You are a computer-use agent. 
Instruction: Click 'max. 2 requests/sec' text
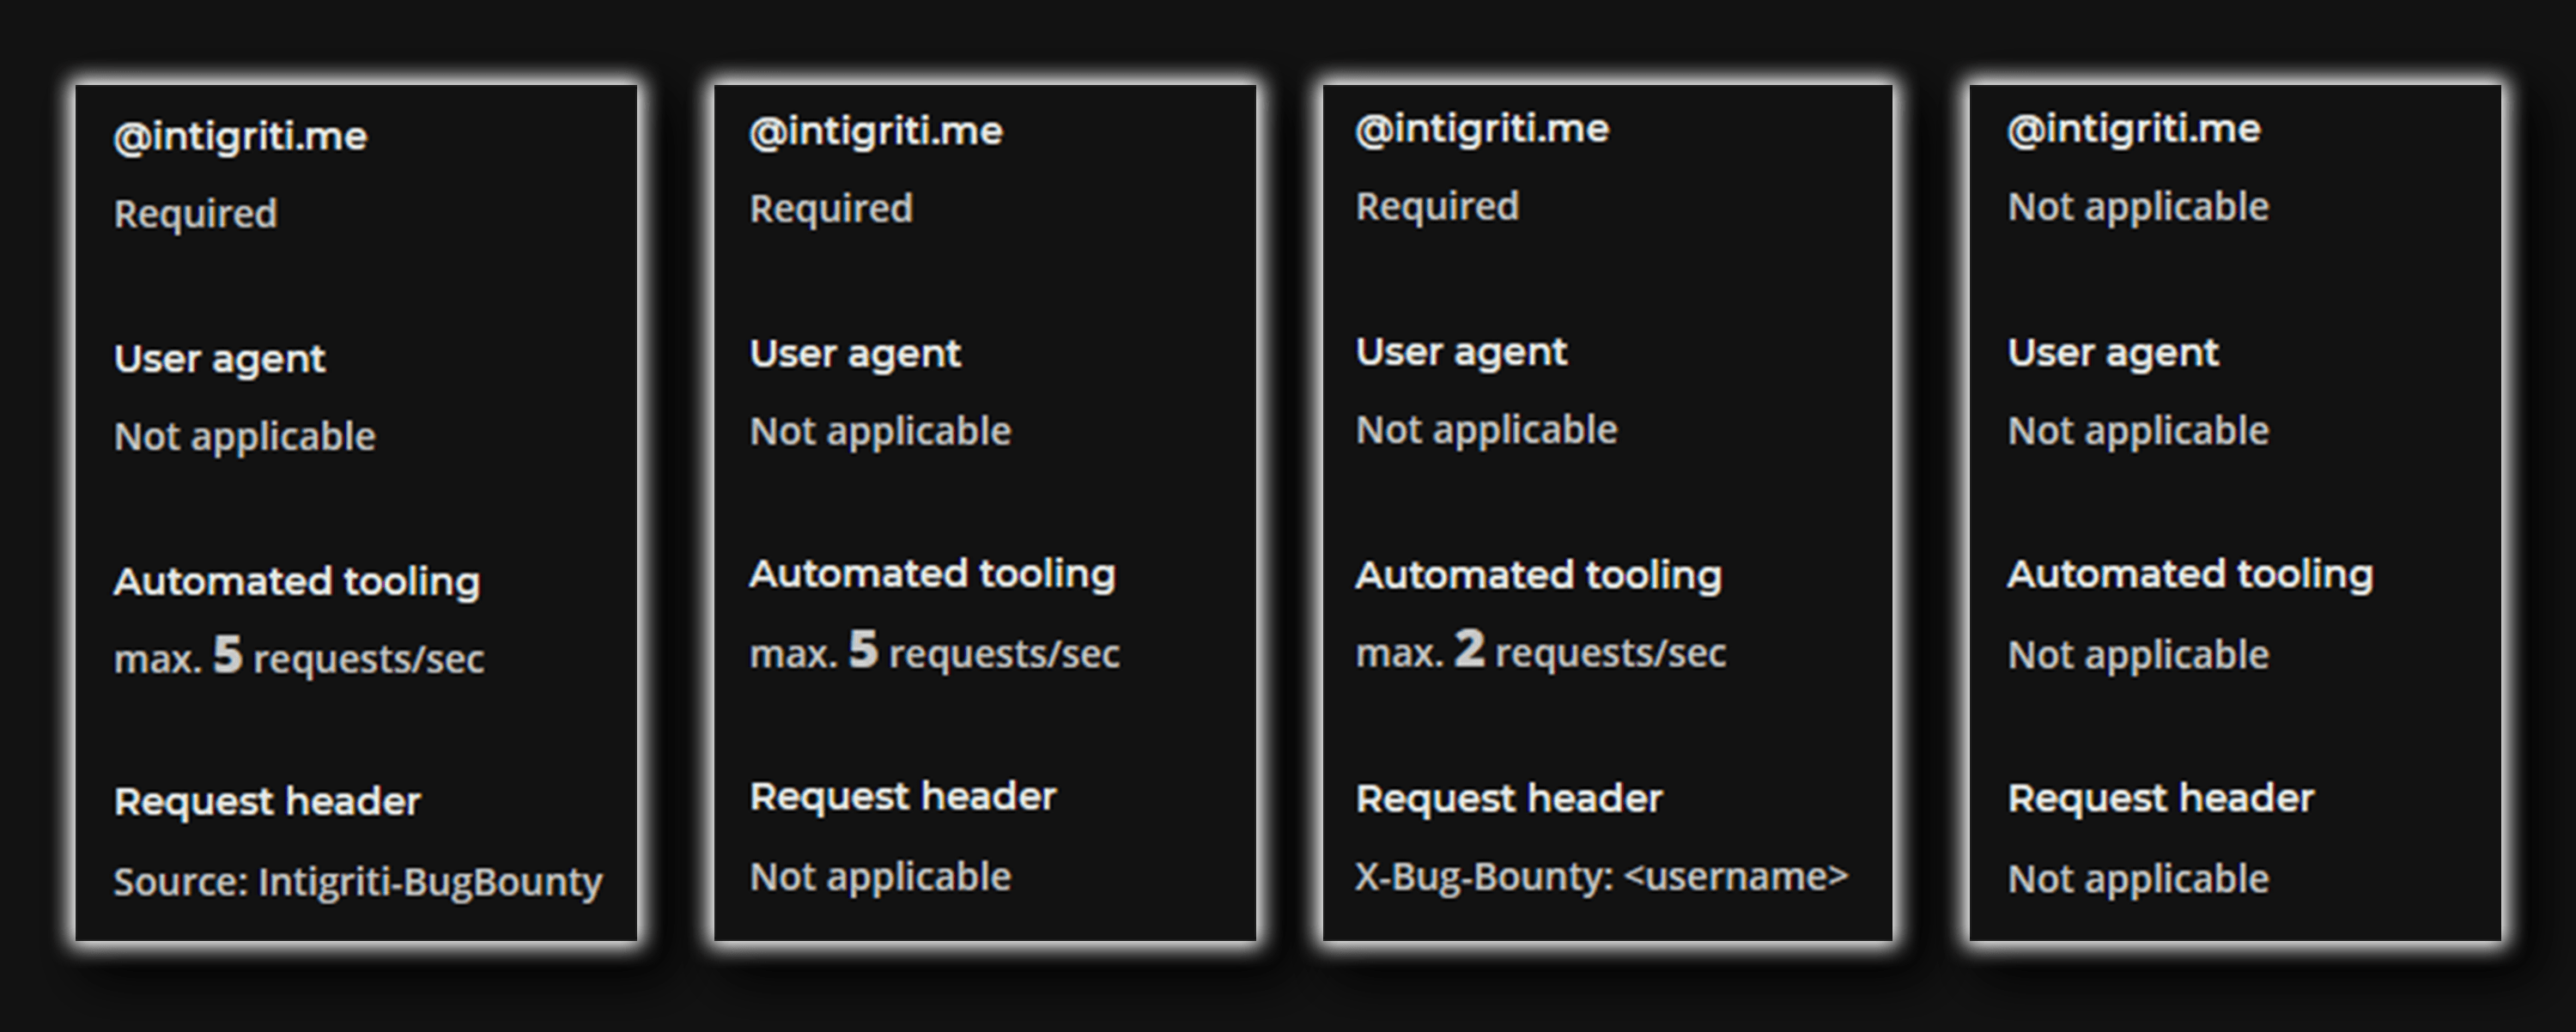pyautogui.click(x=1541, y=651)
